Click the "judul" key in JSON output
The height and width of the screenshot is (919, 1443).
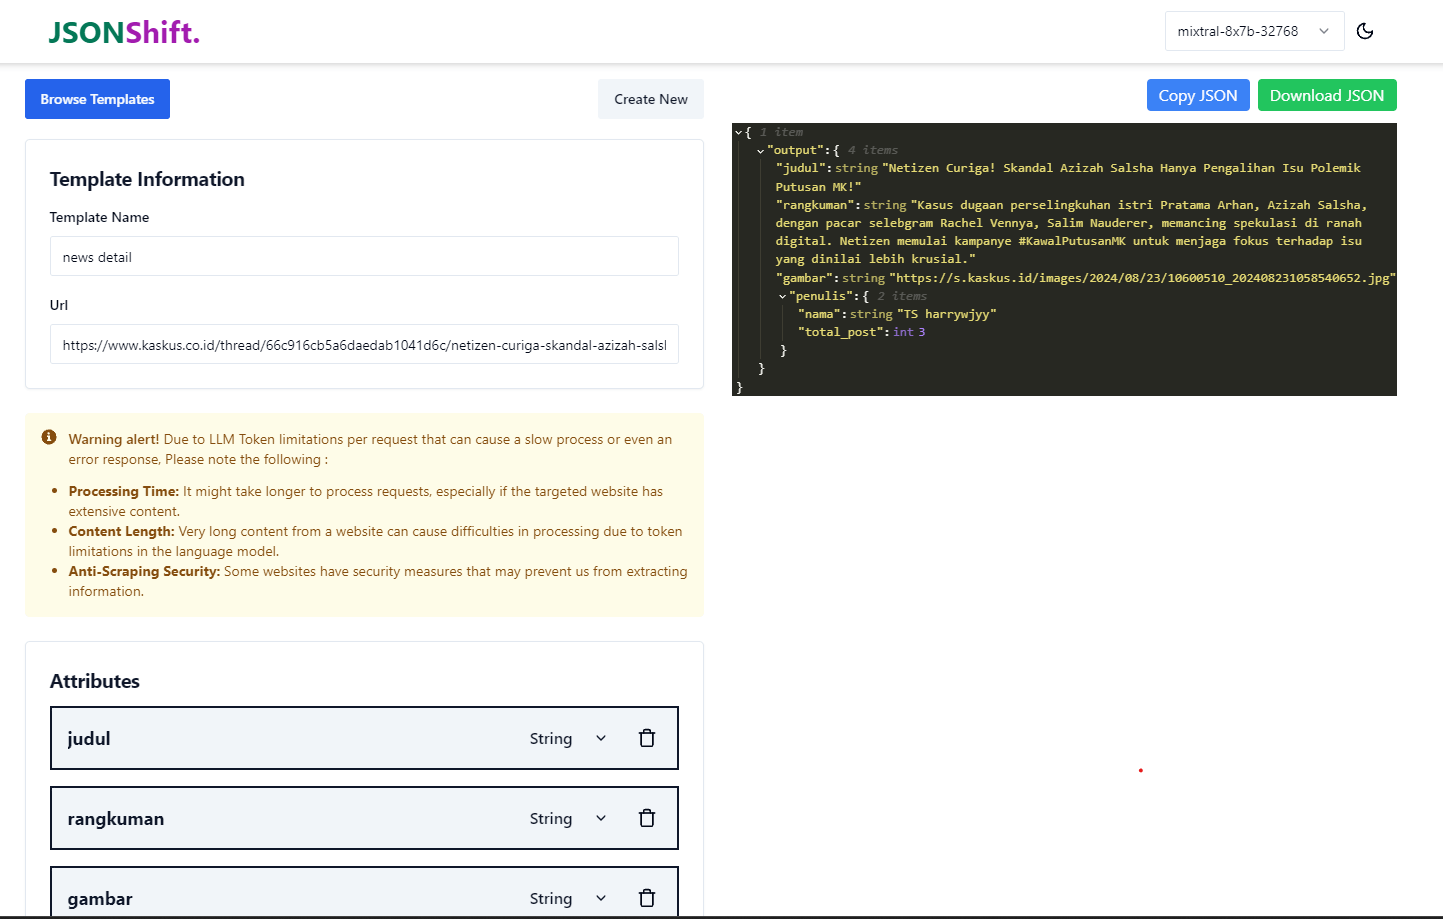[x=802, y=168]
